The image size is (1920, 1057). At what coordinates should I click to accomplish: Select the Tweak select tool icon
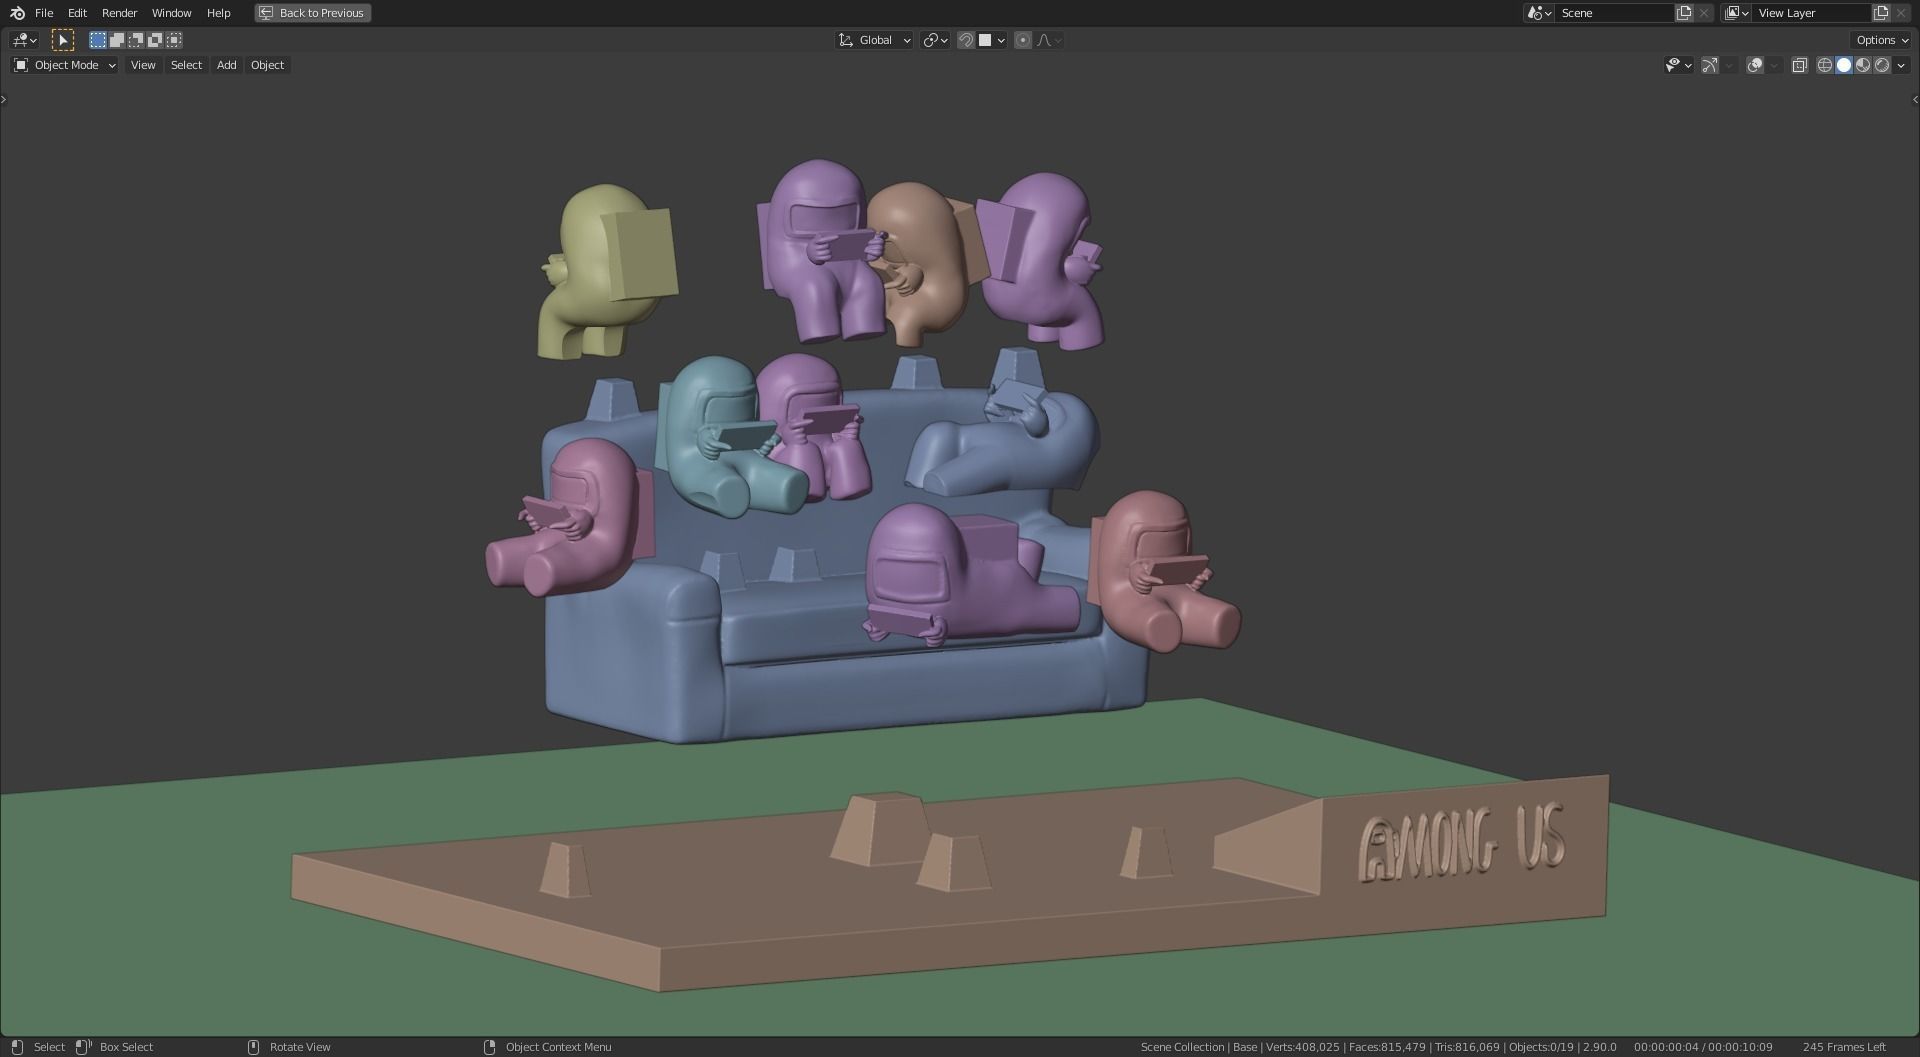(x=62, y=40)
